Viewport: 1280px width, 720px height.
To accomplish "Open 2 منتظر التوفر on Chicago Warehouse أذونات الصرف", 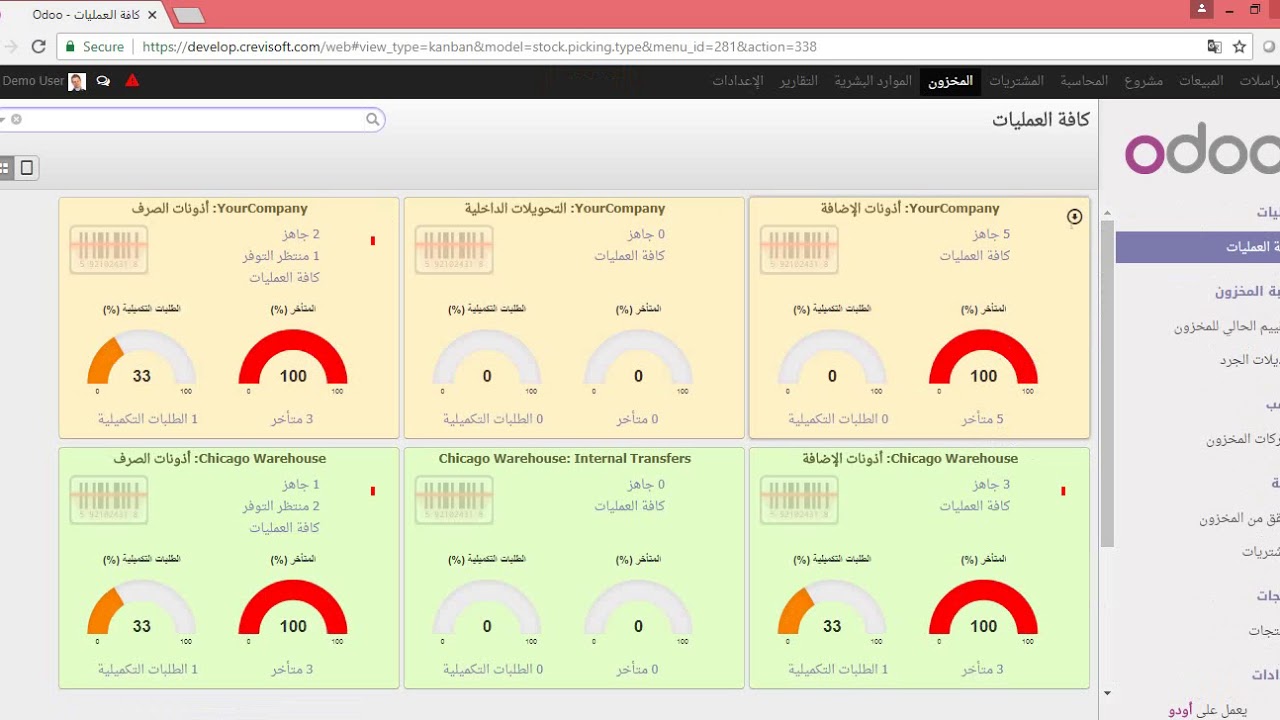I will pos(281,506).
